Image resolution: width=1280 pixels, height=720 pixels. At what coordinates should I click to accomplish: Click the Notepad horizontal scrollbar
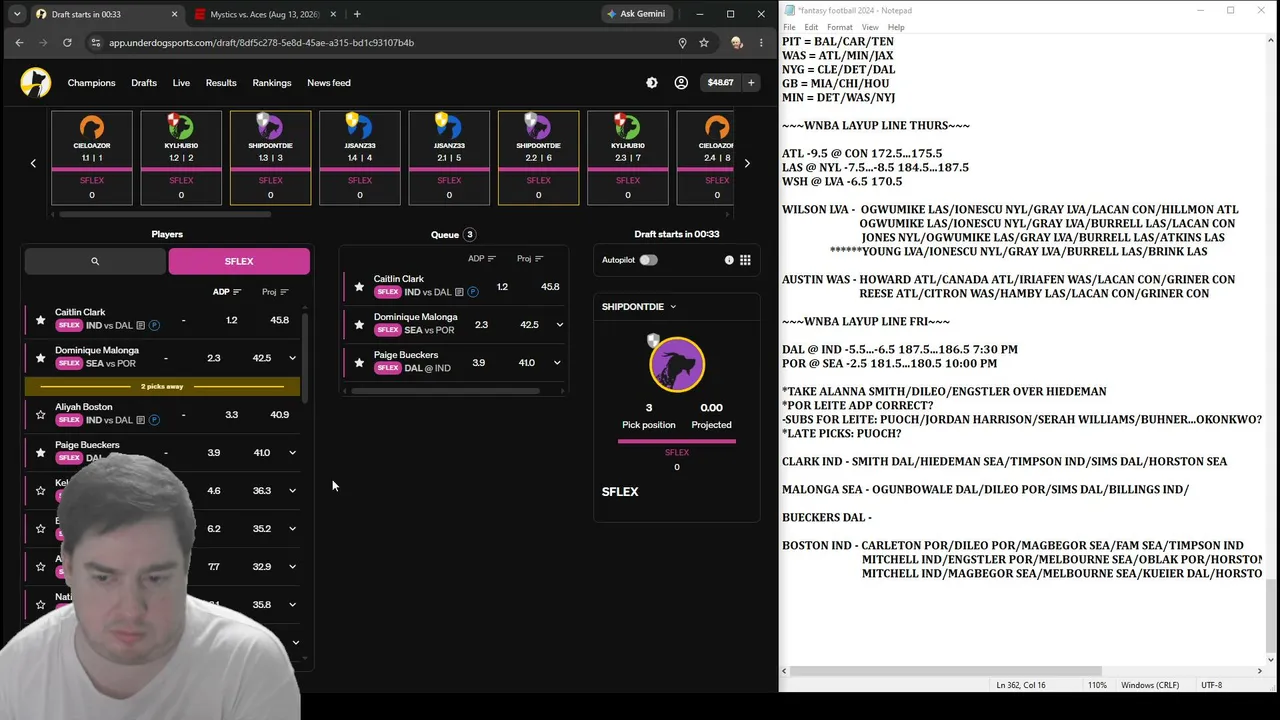[945, 671]
